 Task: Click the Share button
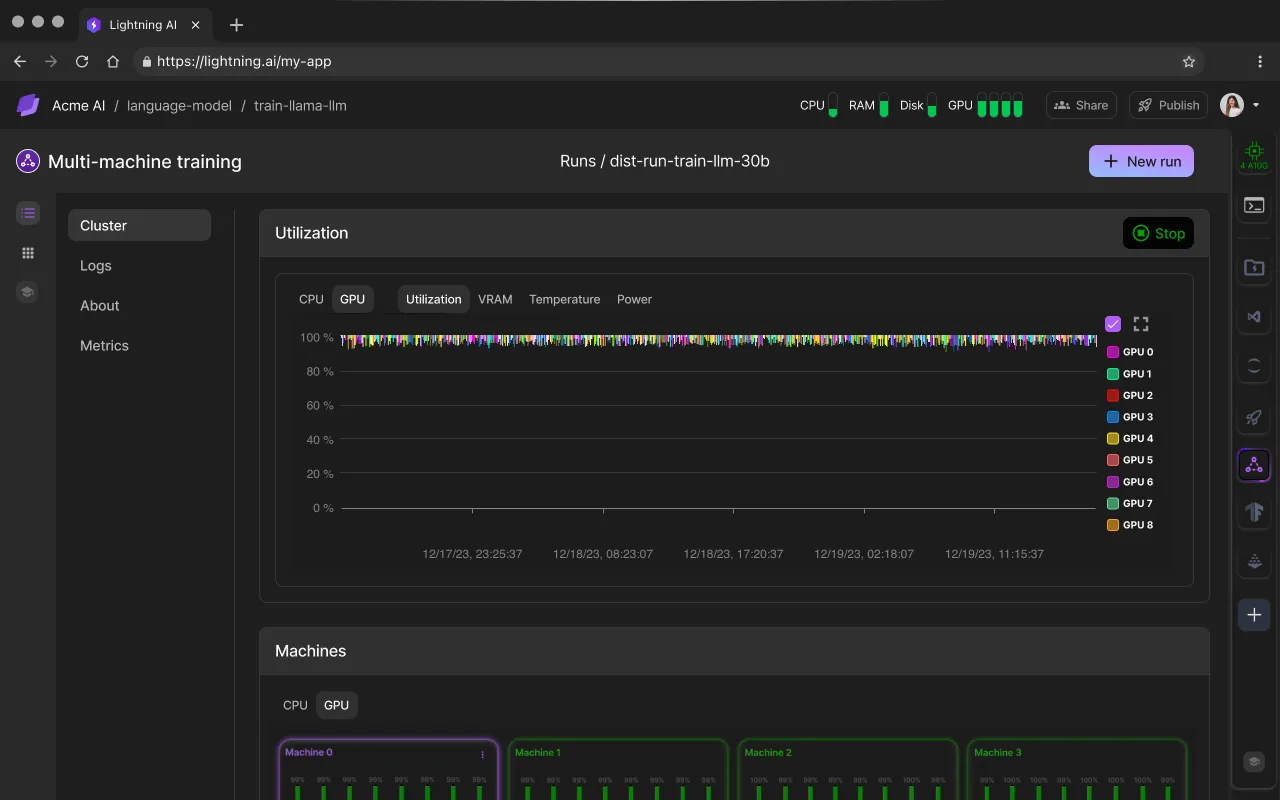coord(1081,105)
